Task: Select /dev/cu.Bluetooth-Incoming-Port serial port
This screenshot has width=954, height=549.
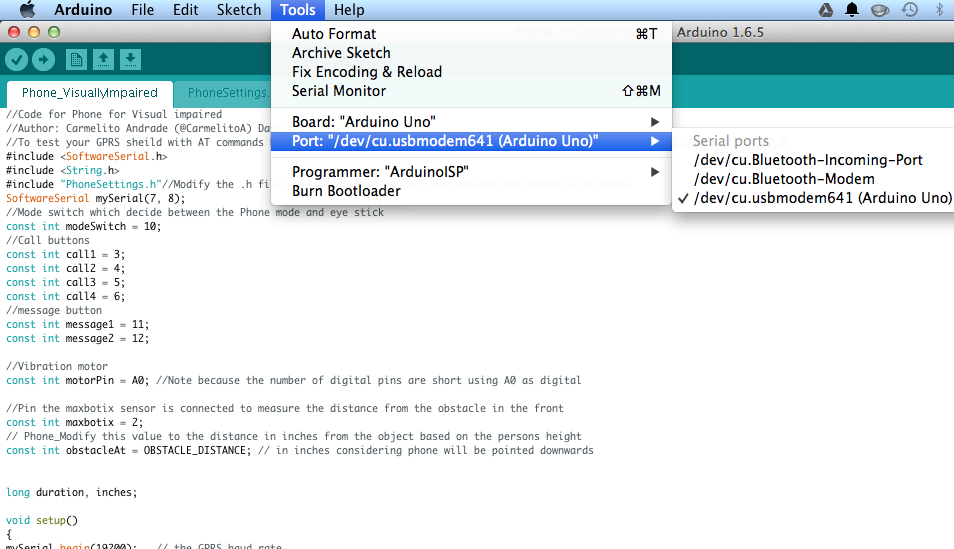Action: point(813,160)
